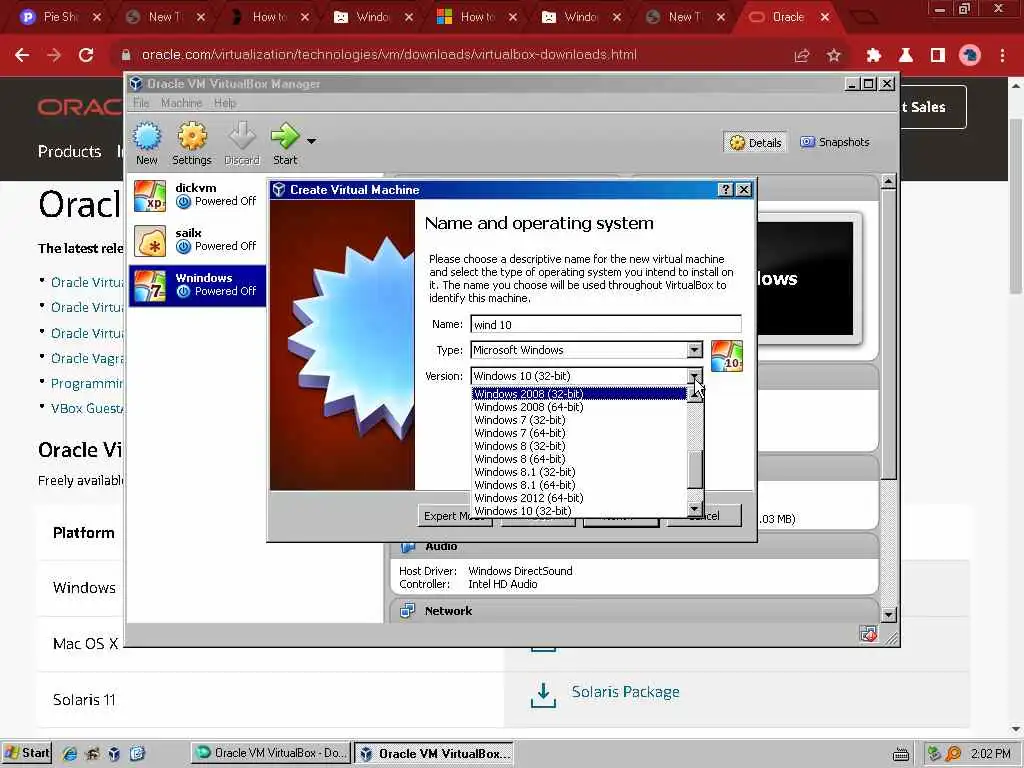Switch to Snapshots view
Viewport: 1024px width, 768px height.
click(x=835, y=142)
